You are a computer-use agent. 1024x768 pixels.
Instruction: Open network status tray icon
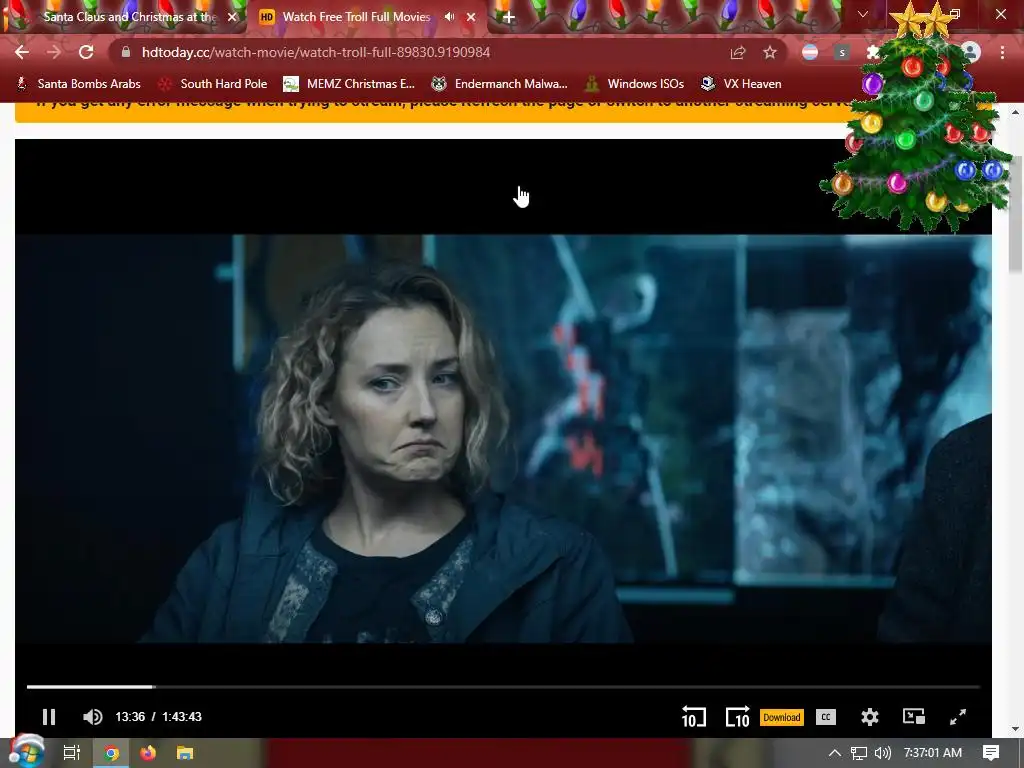[859, 753]
